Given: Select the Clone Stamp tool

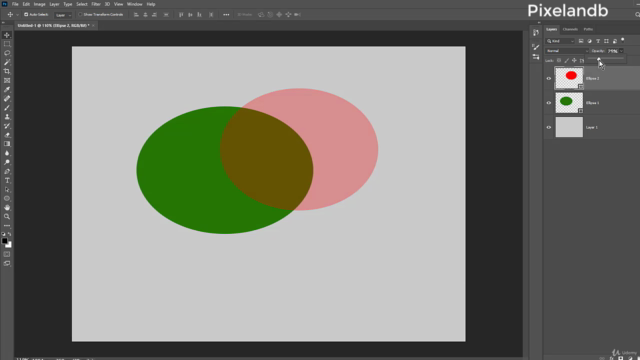Looking at the screenshot, I should 7,117.
